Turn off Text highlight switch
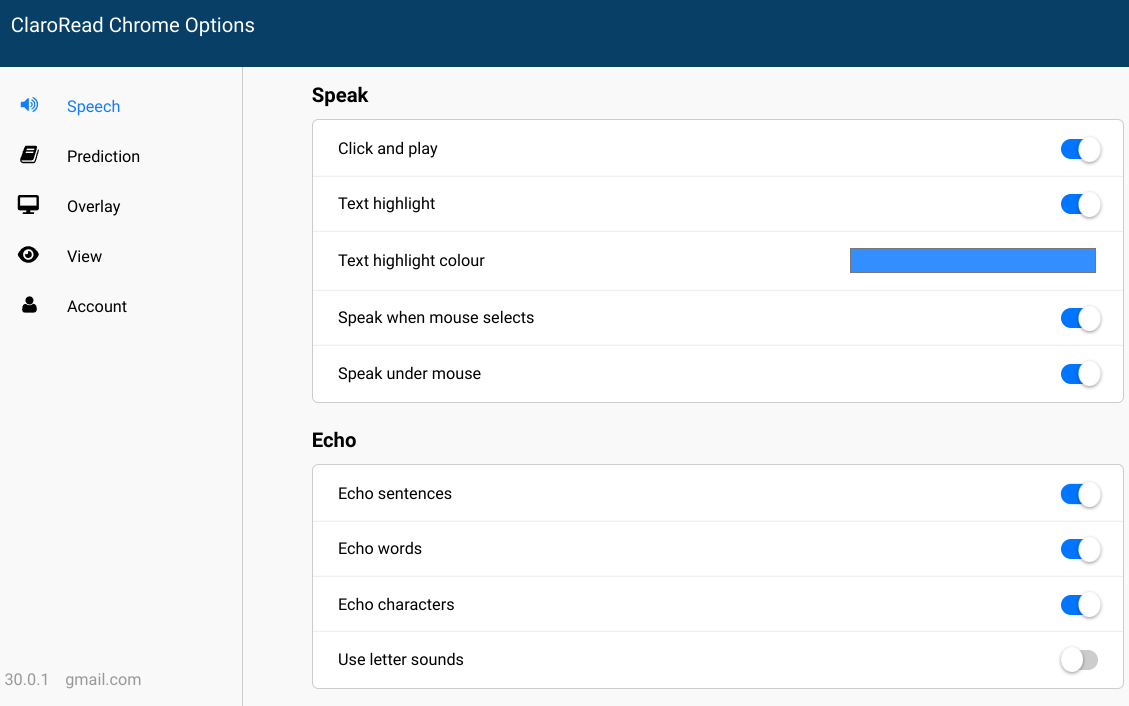 (1079, 204)
